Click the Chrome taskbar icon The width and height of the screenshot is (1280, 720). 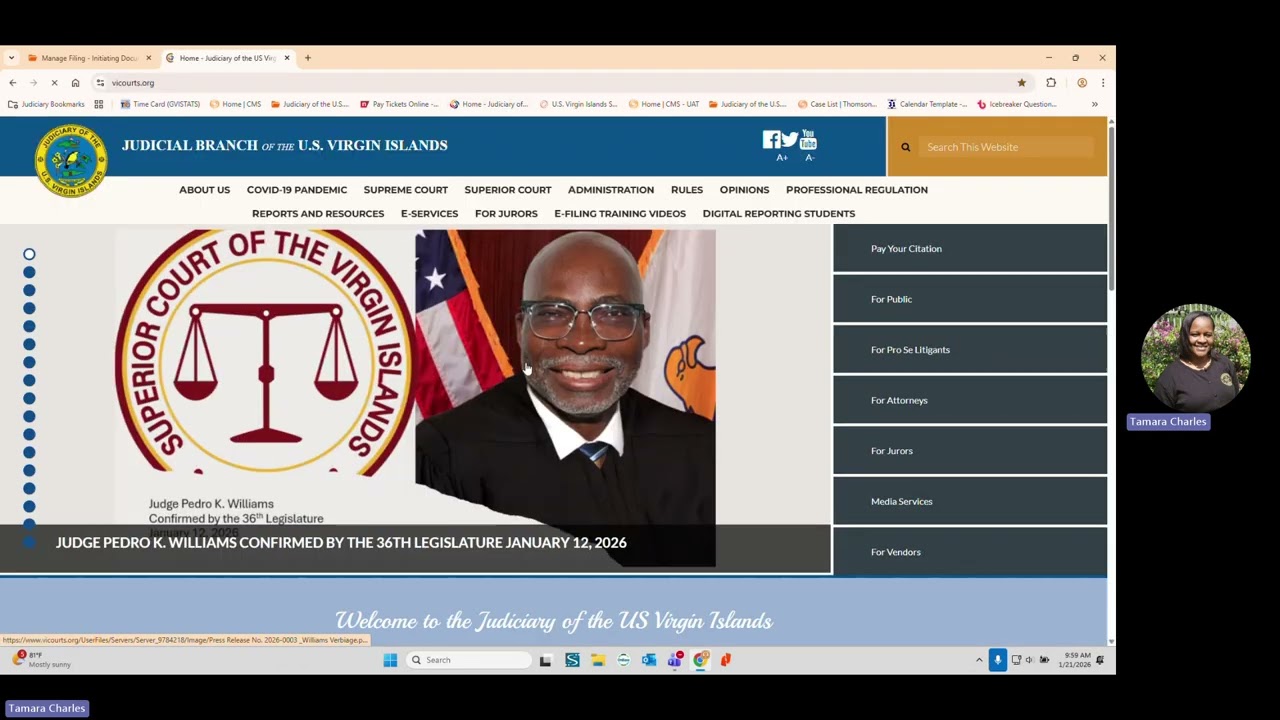pos(701,660)
